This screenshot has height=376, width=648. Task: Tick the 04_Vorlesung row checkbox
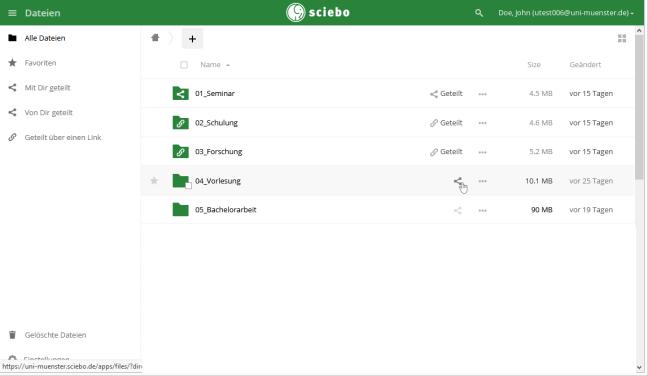point(188,186)
